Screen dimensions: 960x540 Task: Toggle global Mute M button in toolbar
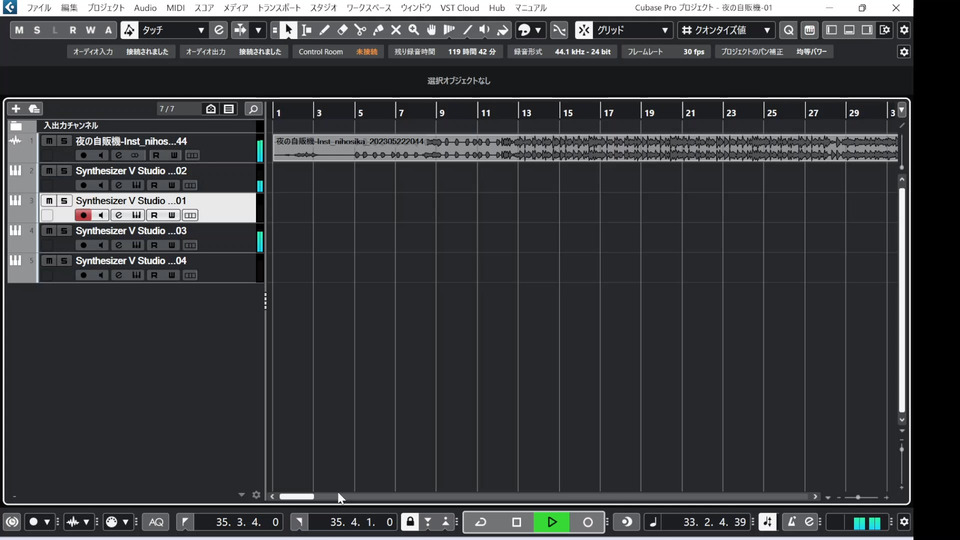click(x=19, y=30)
